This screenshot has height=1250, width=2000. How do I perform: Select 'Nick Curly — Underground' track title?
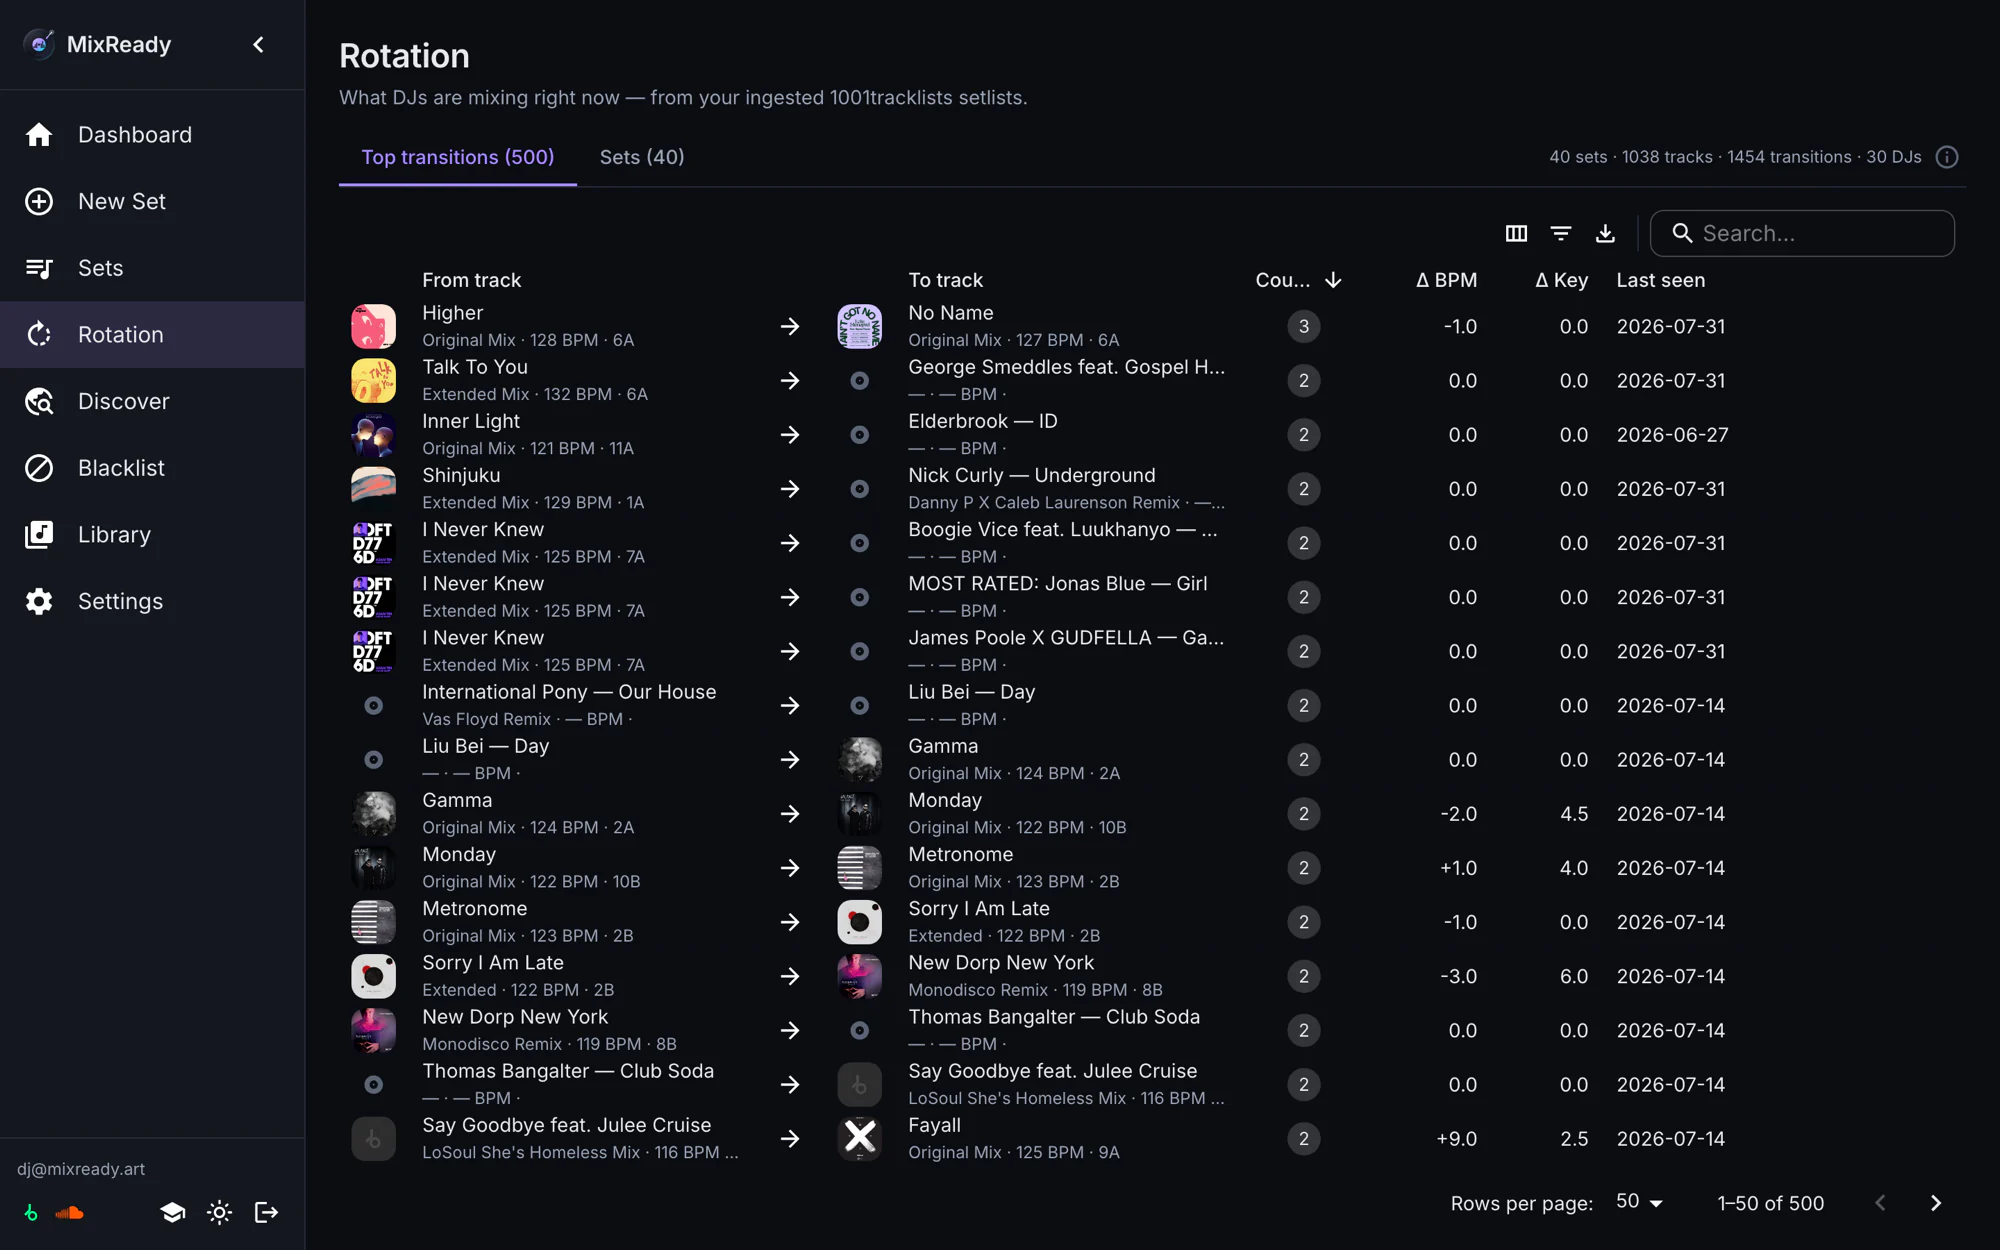tap(1031, 475)
